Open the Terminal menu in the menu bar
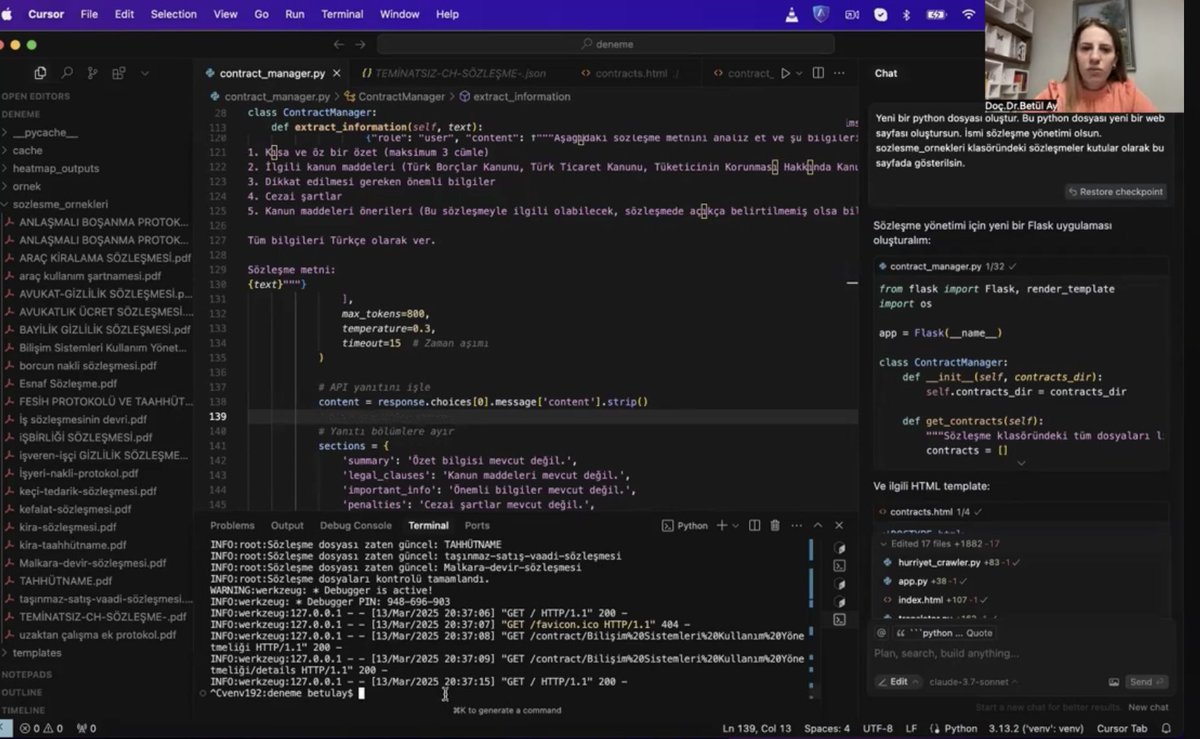Screen dimensions: 1200x739 tap(342, 14)
